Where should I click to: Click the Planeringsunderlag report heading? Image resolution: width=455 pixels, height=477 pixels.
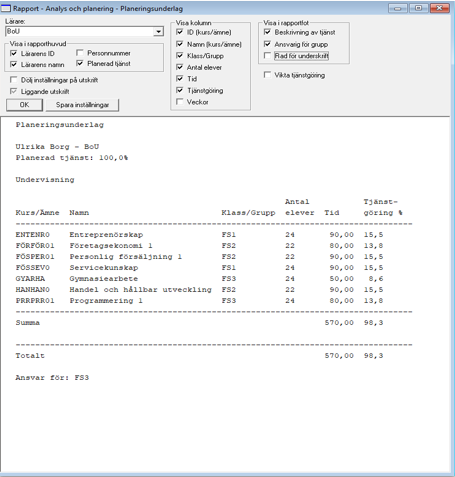point(60,125)
